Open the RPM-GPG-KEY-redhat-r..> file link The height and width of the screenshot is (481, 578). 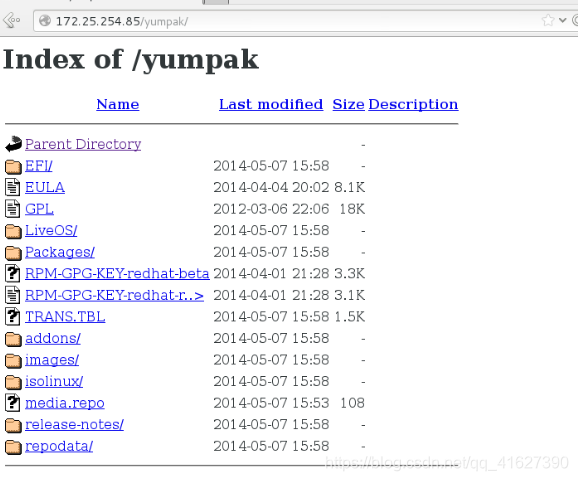click(114, 295)
